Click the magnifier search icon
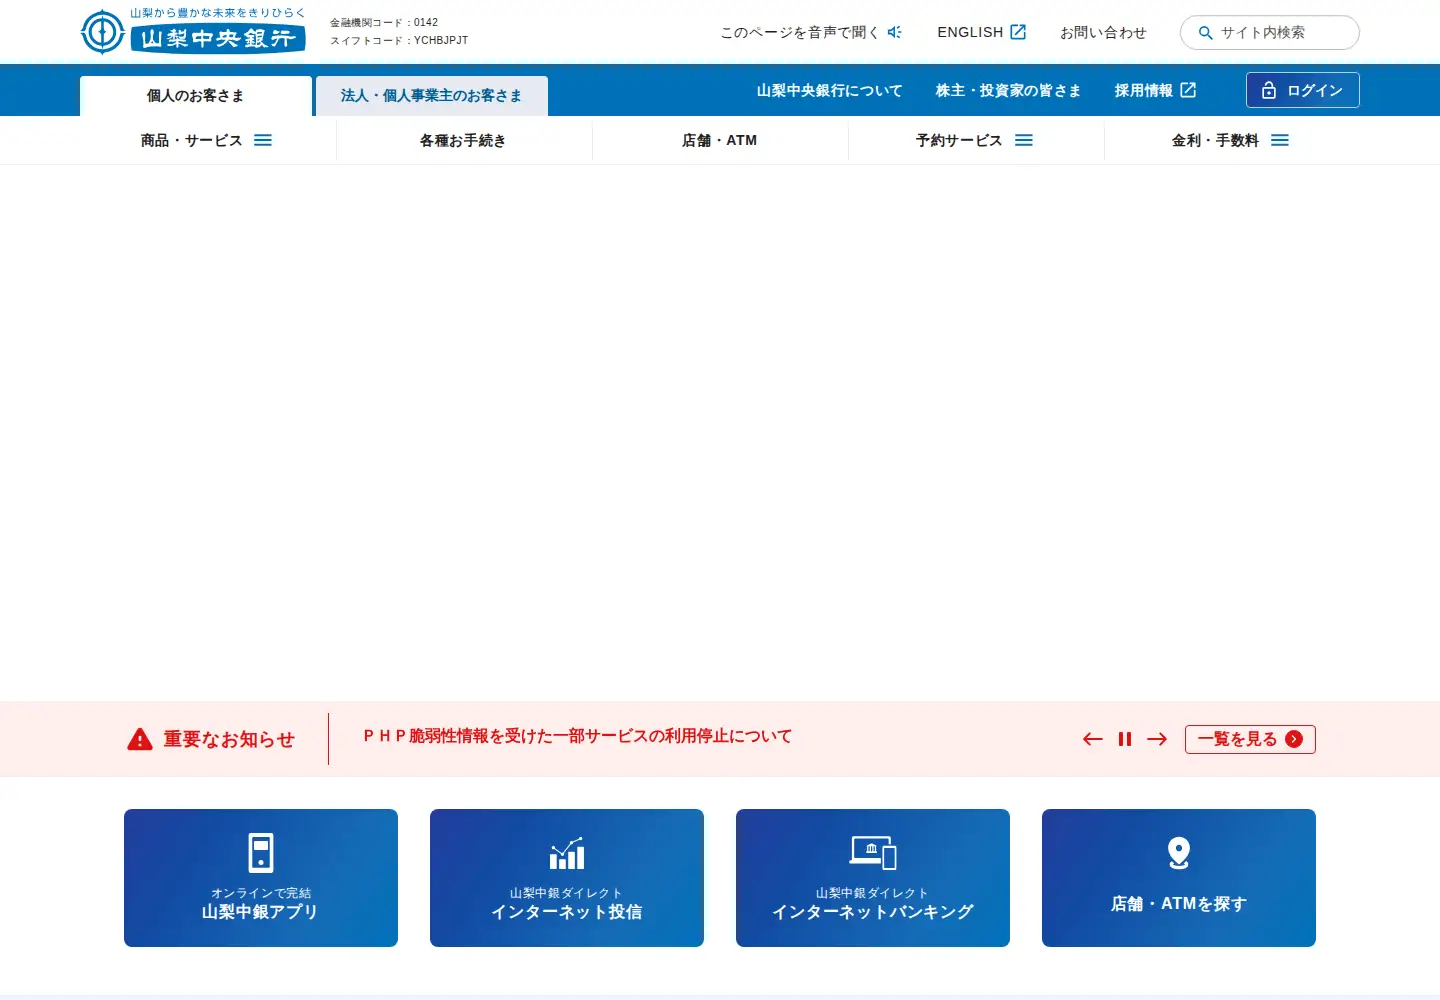The width and height of the screenshot is (1440, 1000). coord(1205,33)
